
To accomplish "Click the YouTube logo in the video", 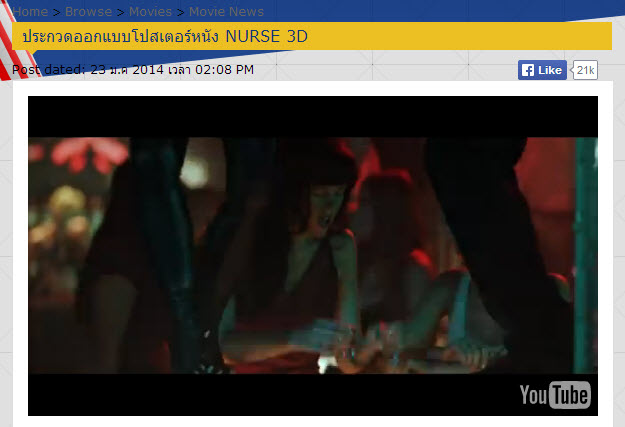I will click(x=555, y=395).
